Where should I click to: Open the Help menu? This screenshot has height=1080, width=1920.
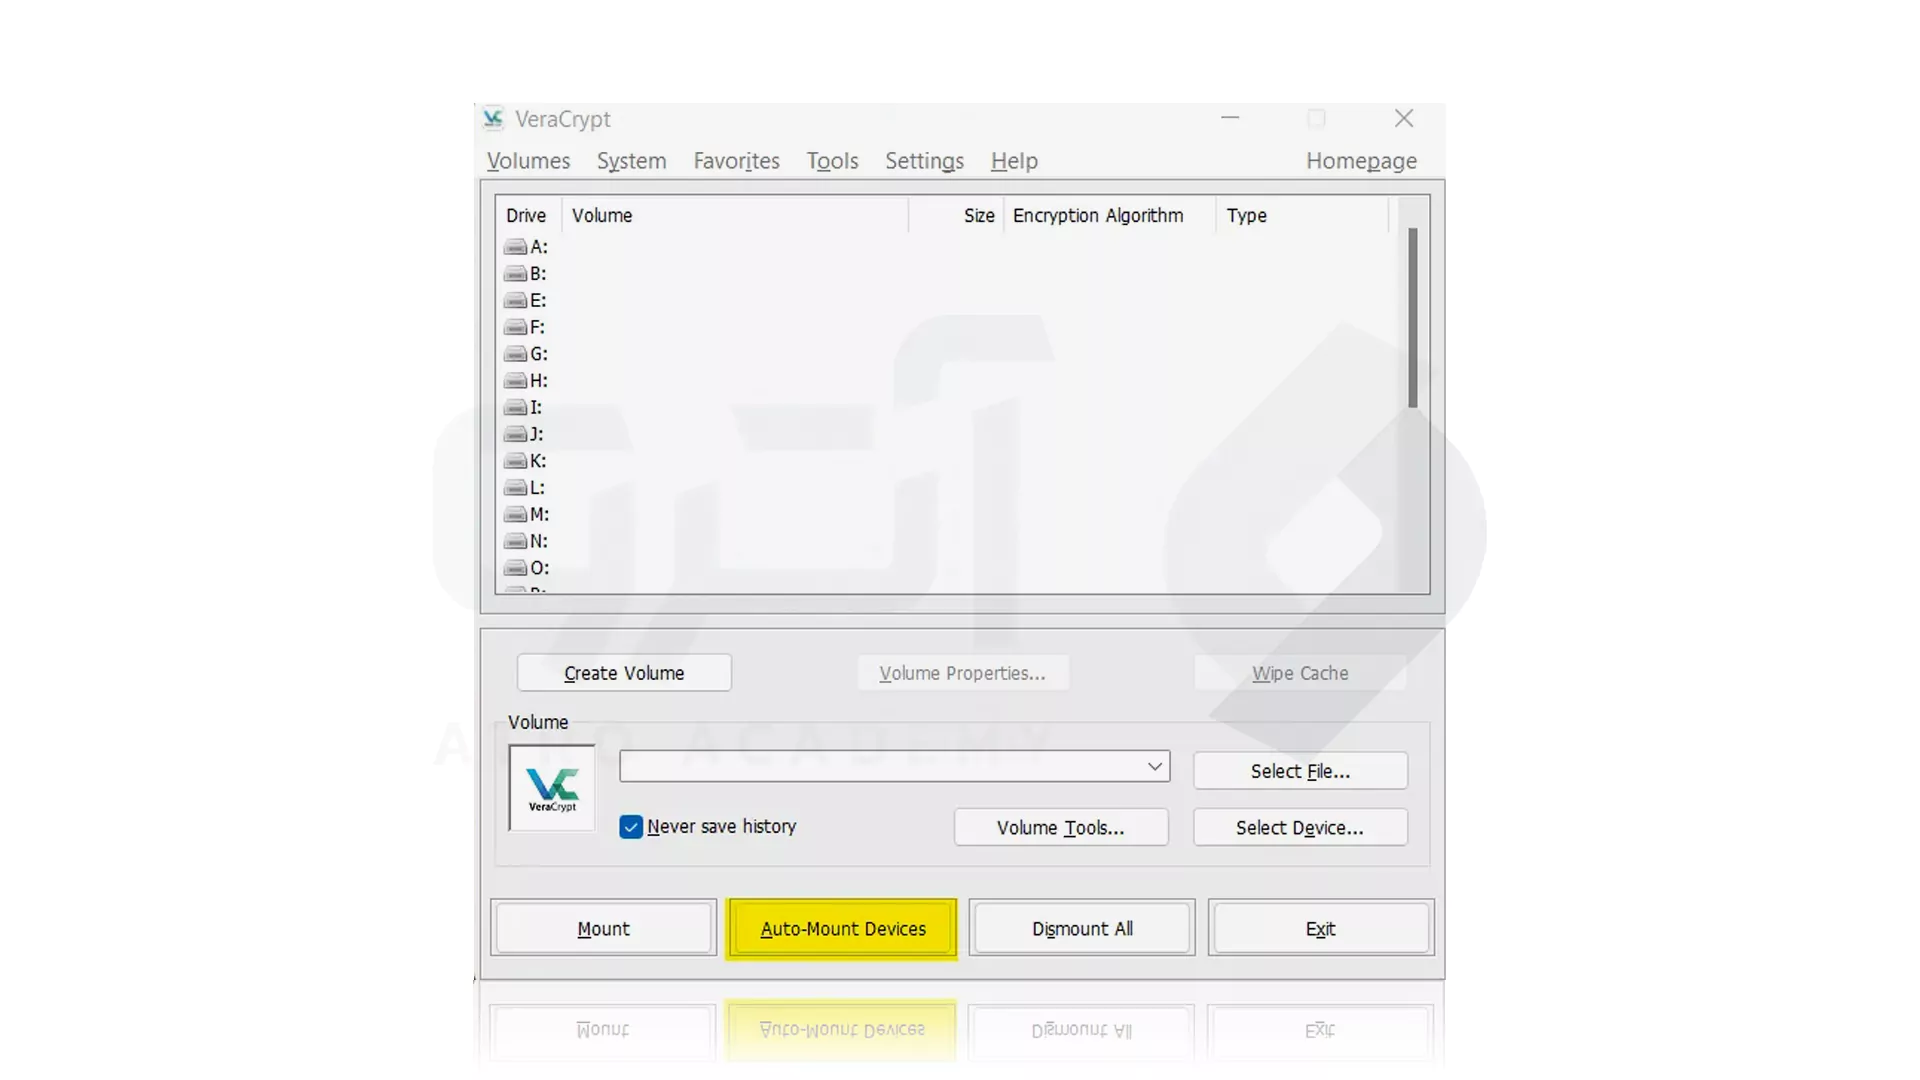[x=1014, y=161]
